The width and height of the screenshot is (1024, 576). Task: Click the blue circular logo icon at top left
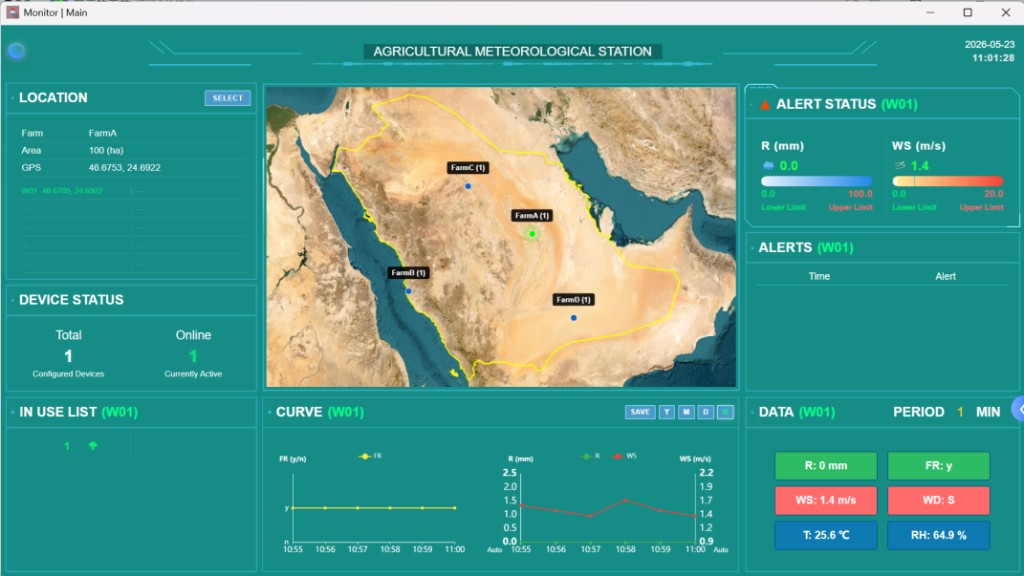[x=16, y=51]
